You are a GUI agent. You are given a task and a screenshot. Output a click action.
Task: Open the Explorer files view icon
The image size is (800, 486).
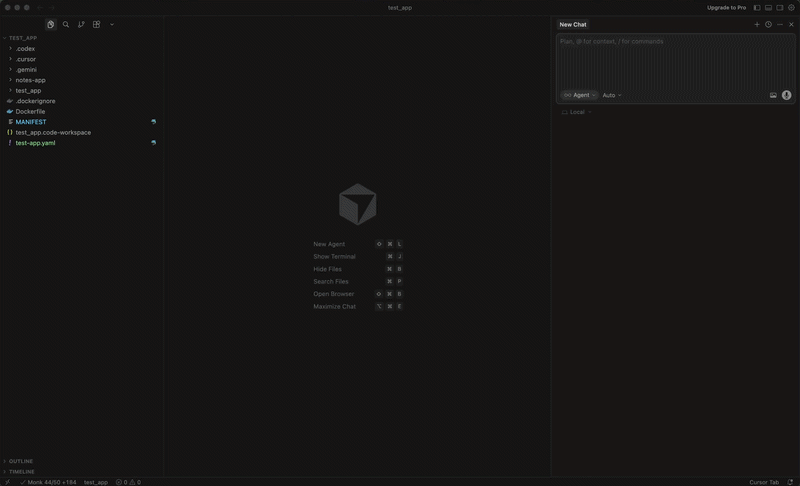[51, 24]
